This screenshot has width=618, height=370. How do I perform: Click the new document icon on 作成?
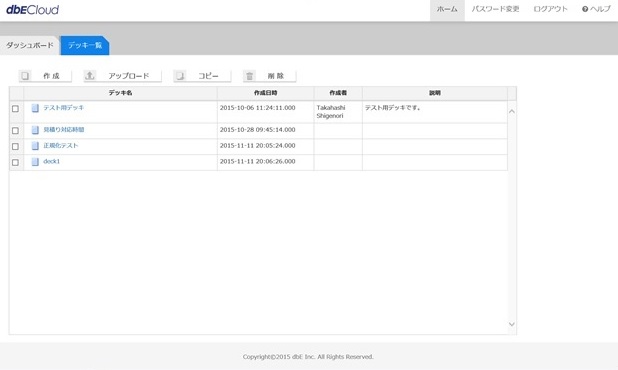point(25,76)
